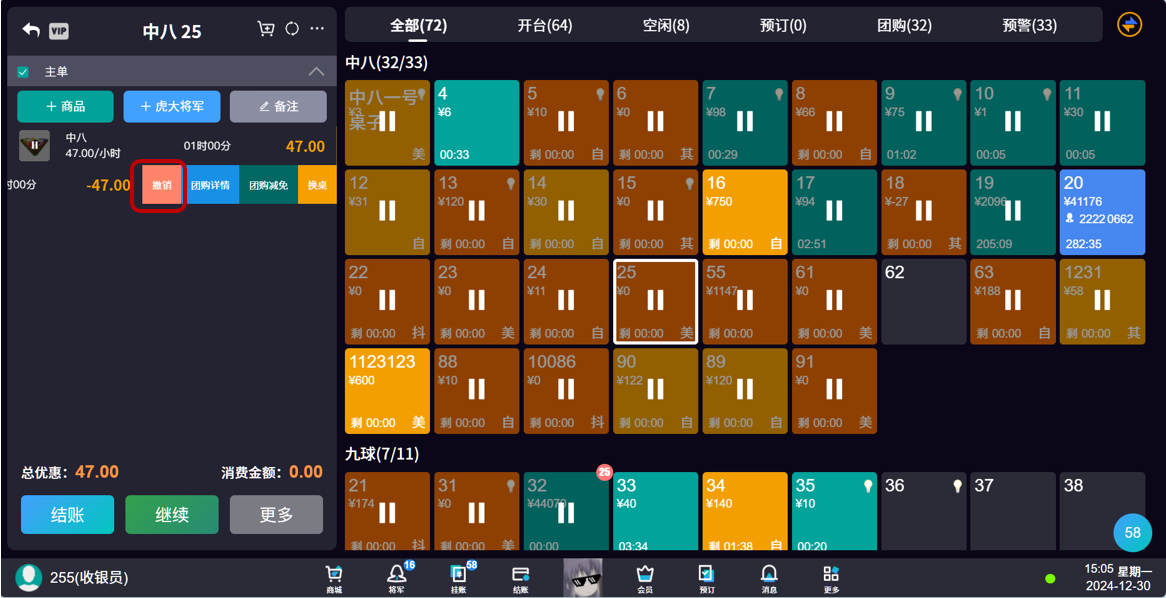The height and width of the screenshot is (598, 1166).
Task: Click the refresh circle icon
Action: point(292,29)
